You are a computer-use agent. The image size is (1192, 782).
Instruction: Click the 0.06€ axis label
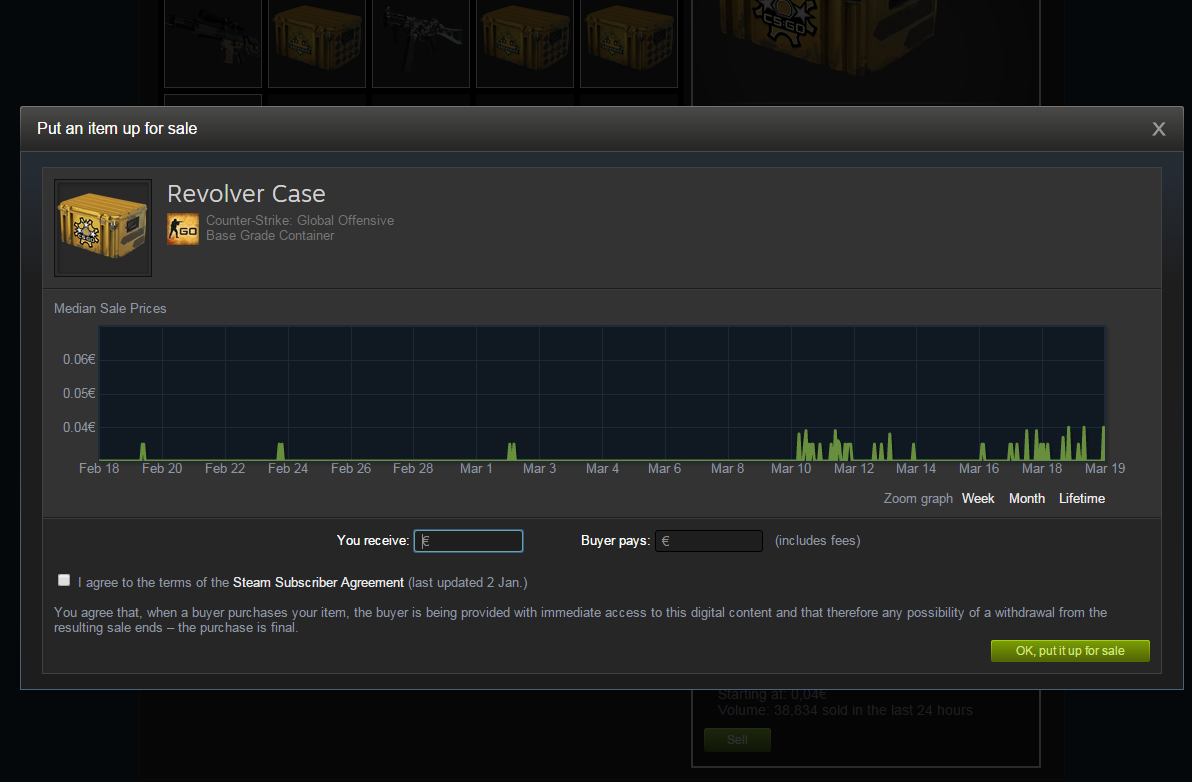pyautogui.click(x=79, y=359)
